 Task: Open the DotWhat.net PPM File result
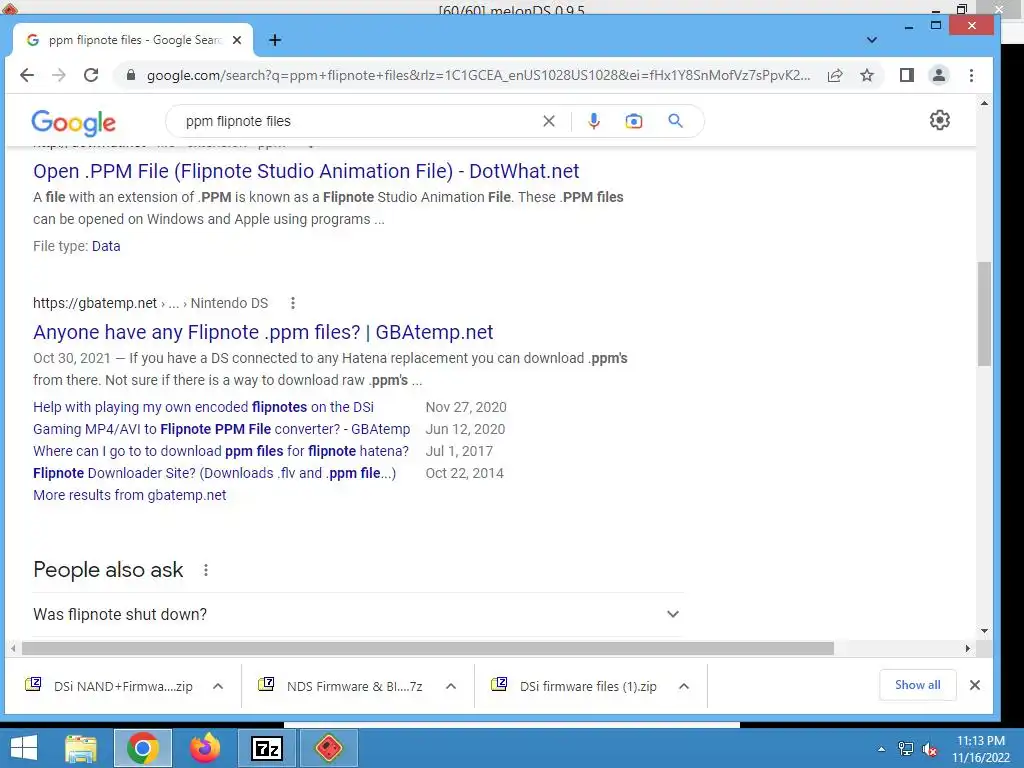tap(306, 171)
